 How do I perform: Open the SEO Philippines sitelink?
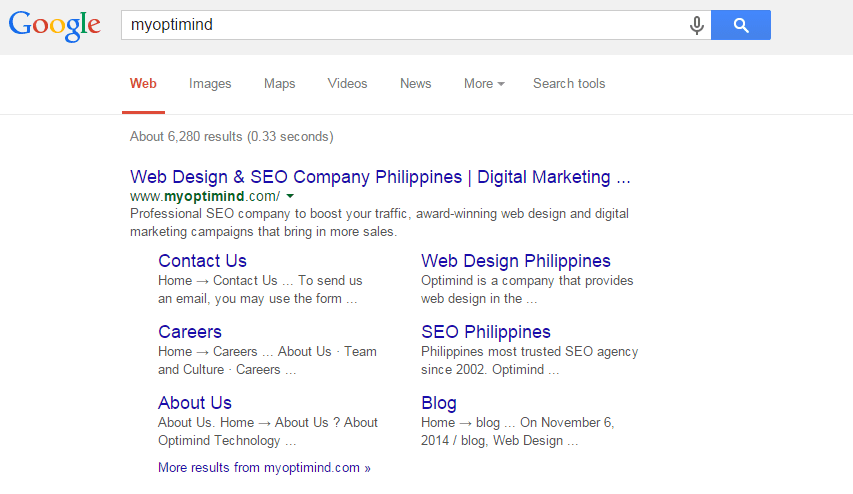[486, 332]
